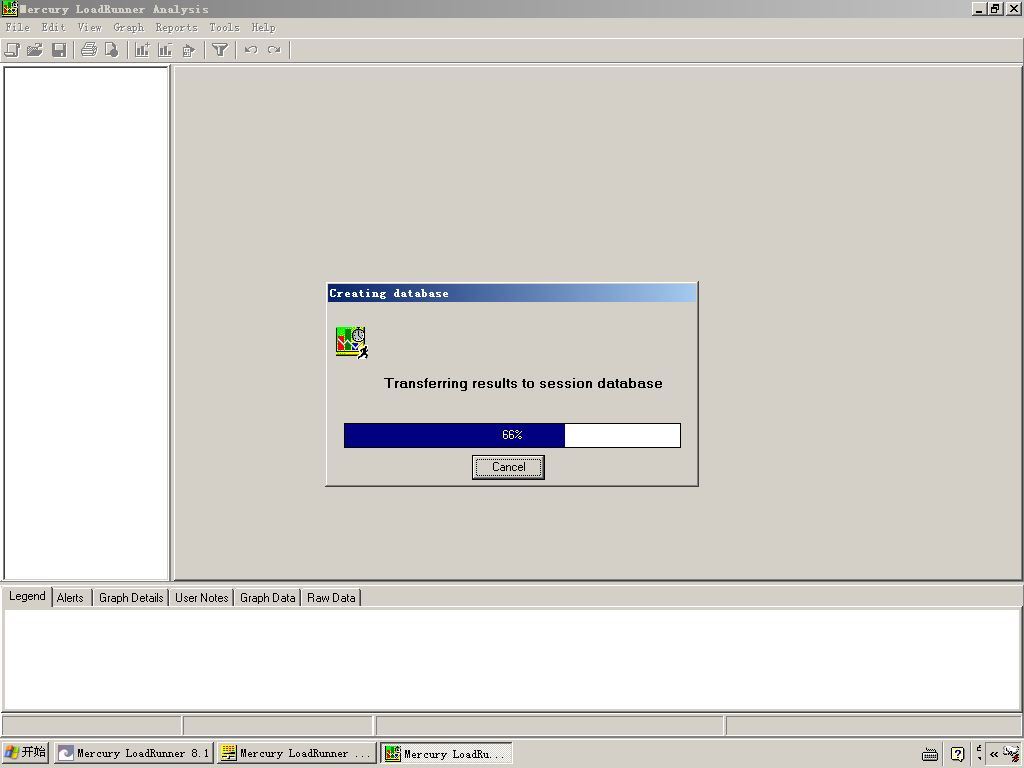The image size is (1024, 768).
Task: Open the Reports menu
Action: (176, 27)
